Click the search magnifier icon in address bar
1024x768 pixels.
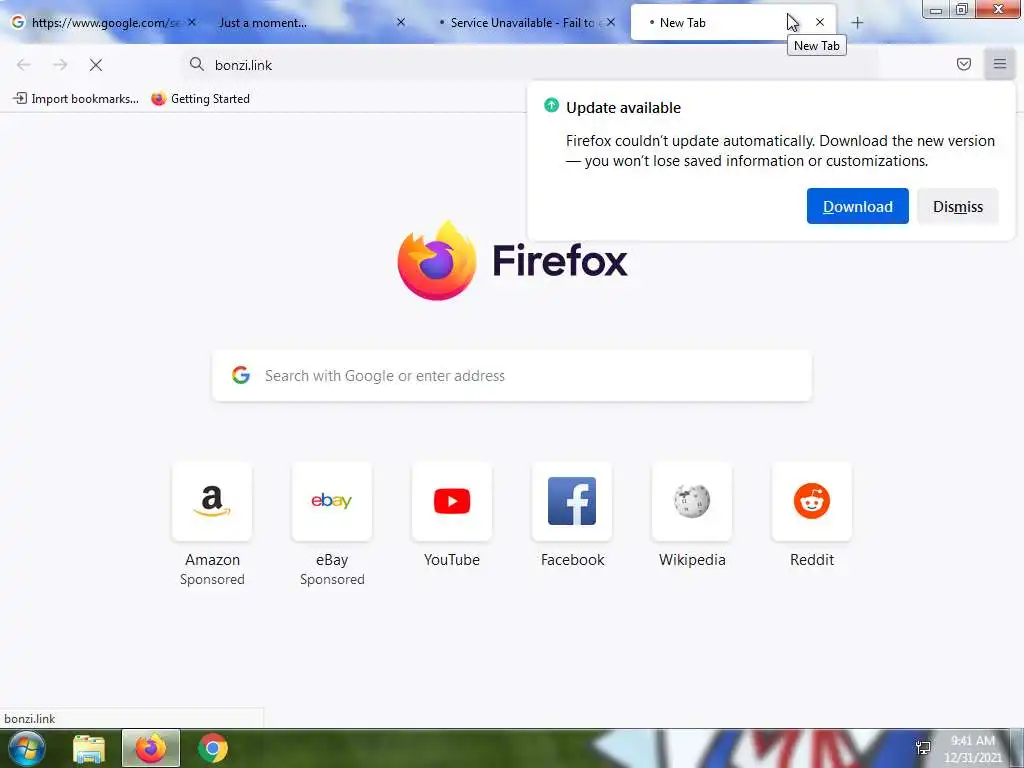pos(197,64)
